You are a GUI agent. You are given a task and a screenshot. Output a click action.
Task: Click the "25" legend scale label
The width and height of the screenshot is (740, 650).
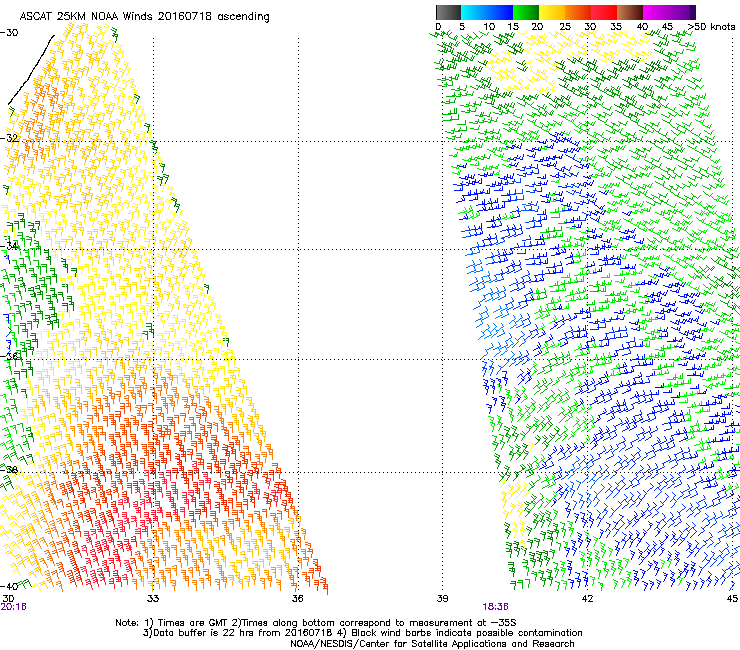pyautogui.click(x=565, y=27)
